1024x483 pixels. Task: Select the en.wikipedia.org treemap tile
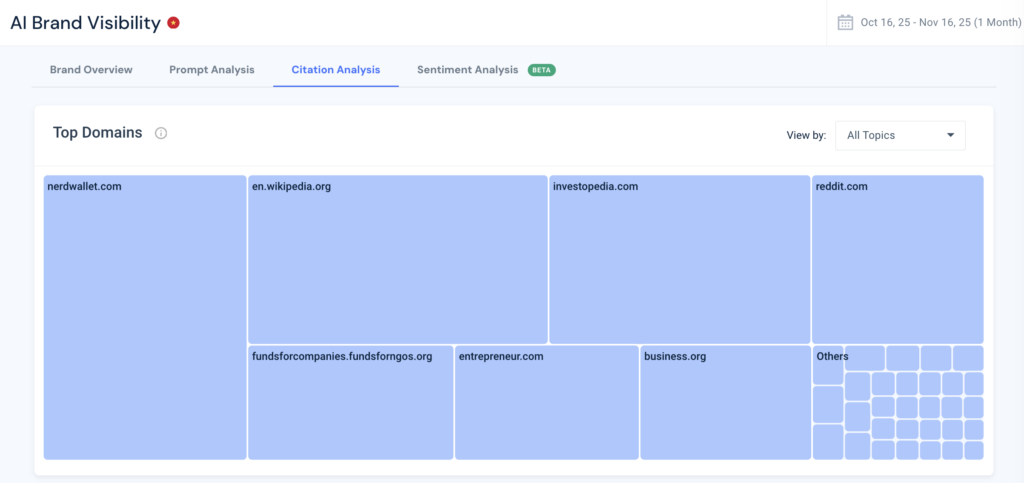[397, 260]
